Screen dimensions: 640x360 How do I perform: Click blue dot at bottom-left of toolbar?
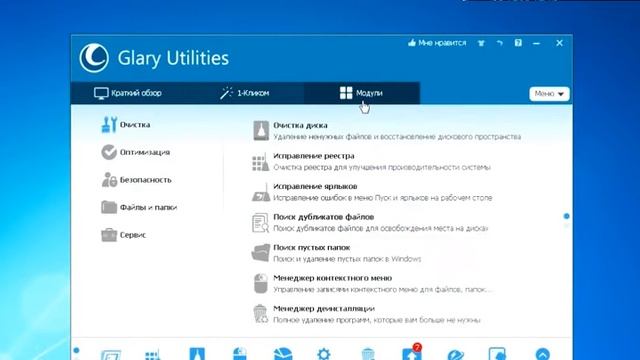(76, 350)
